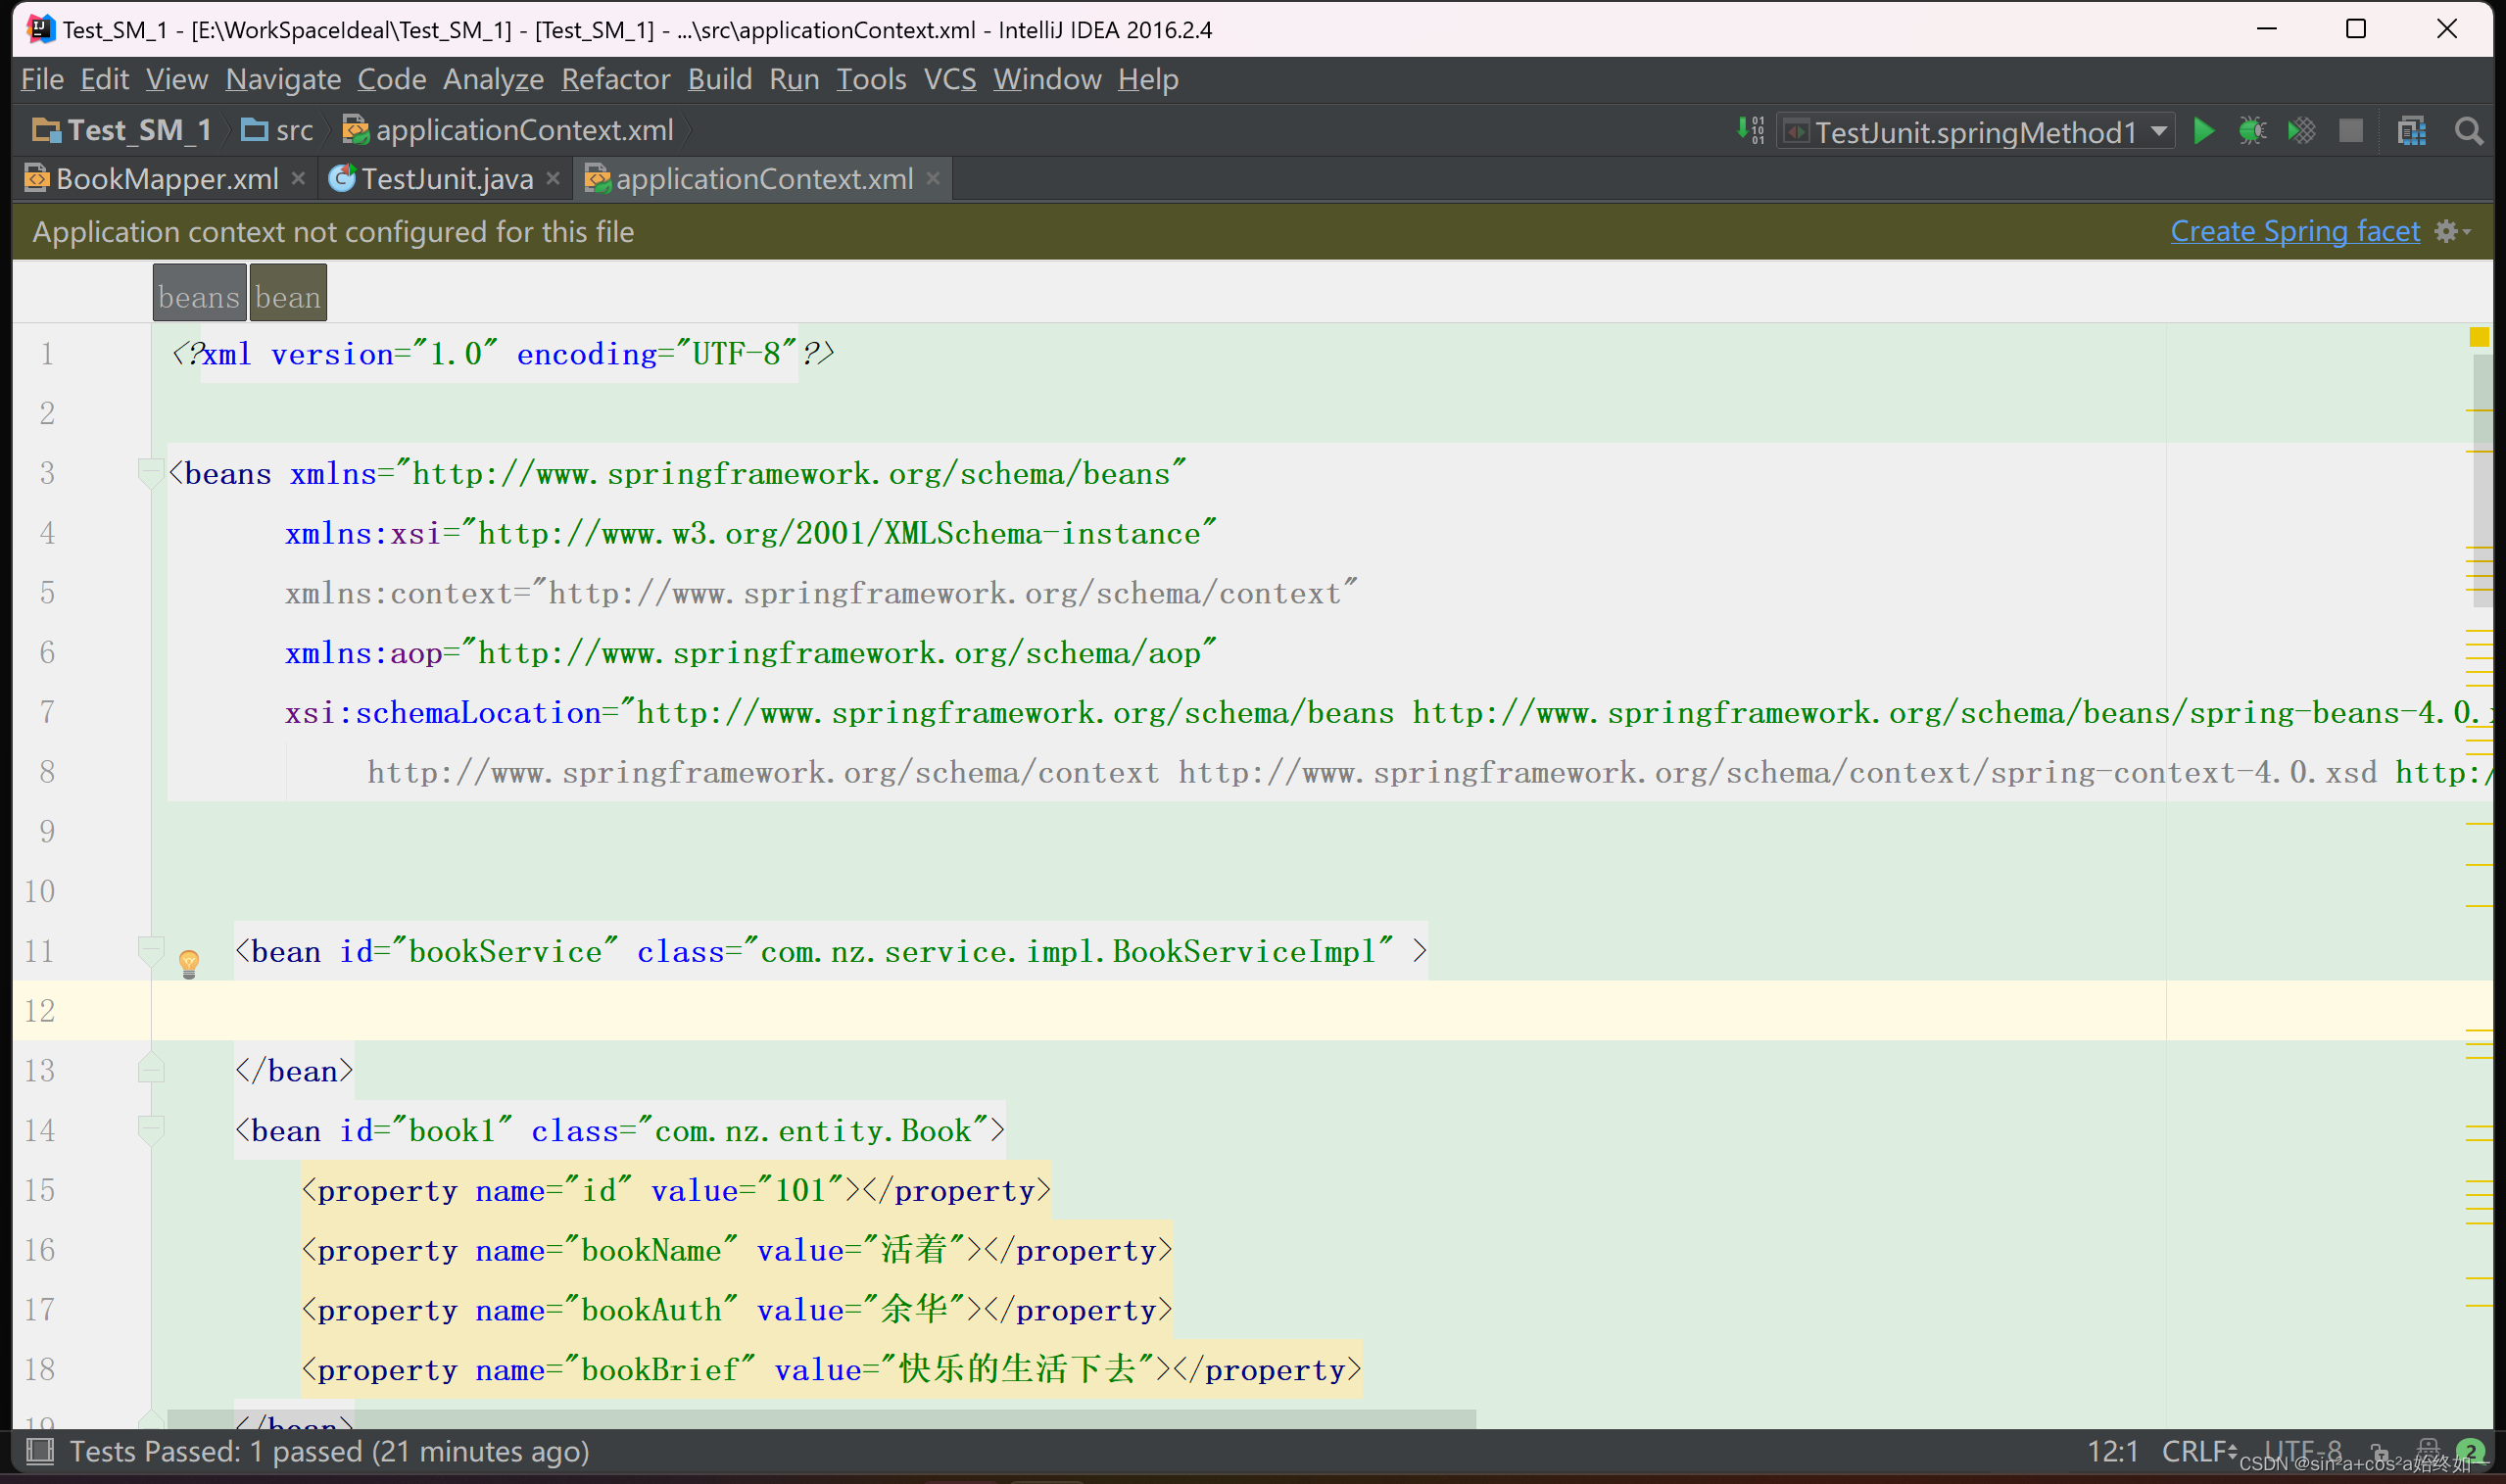Click the gray stop execution icon
Image resolution: width=2506 pixels, height=1484 pixels.
[2351, 131]
